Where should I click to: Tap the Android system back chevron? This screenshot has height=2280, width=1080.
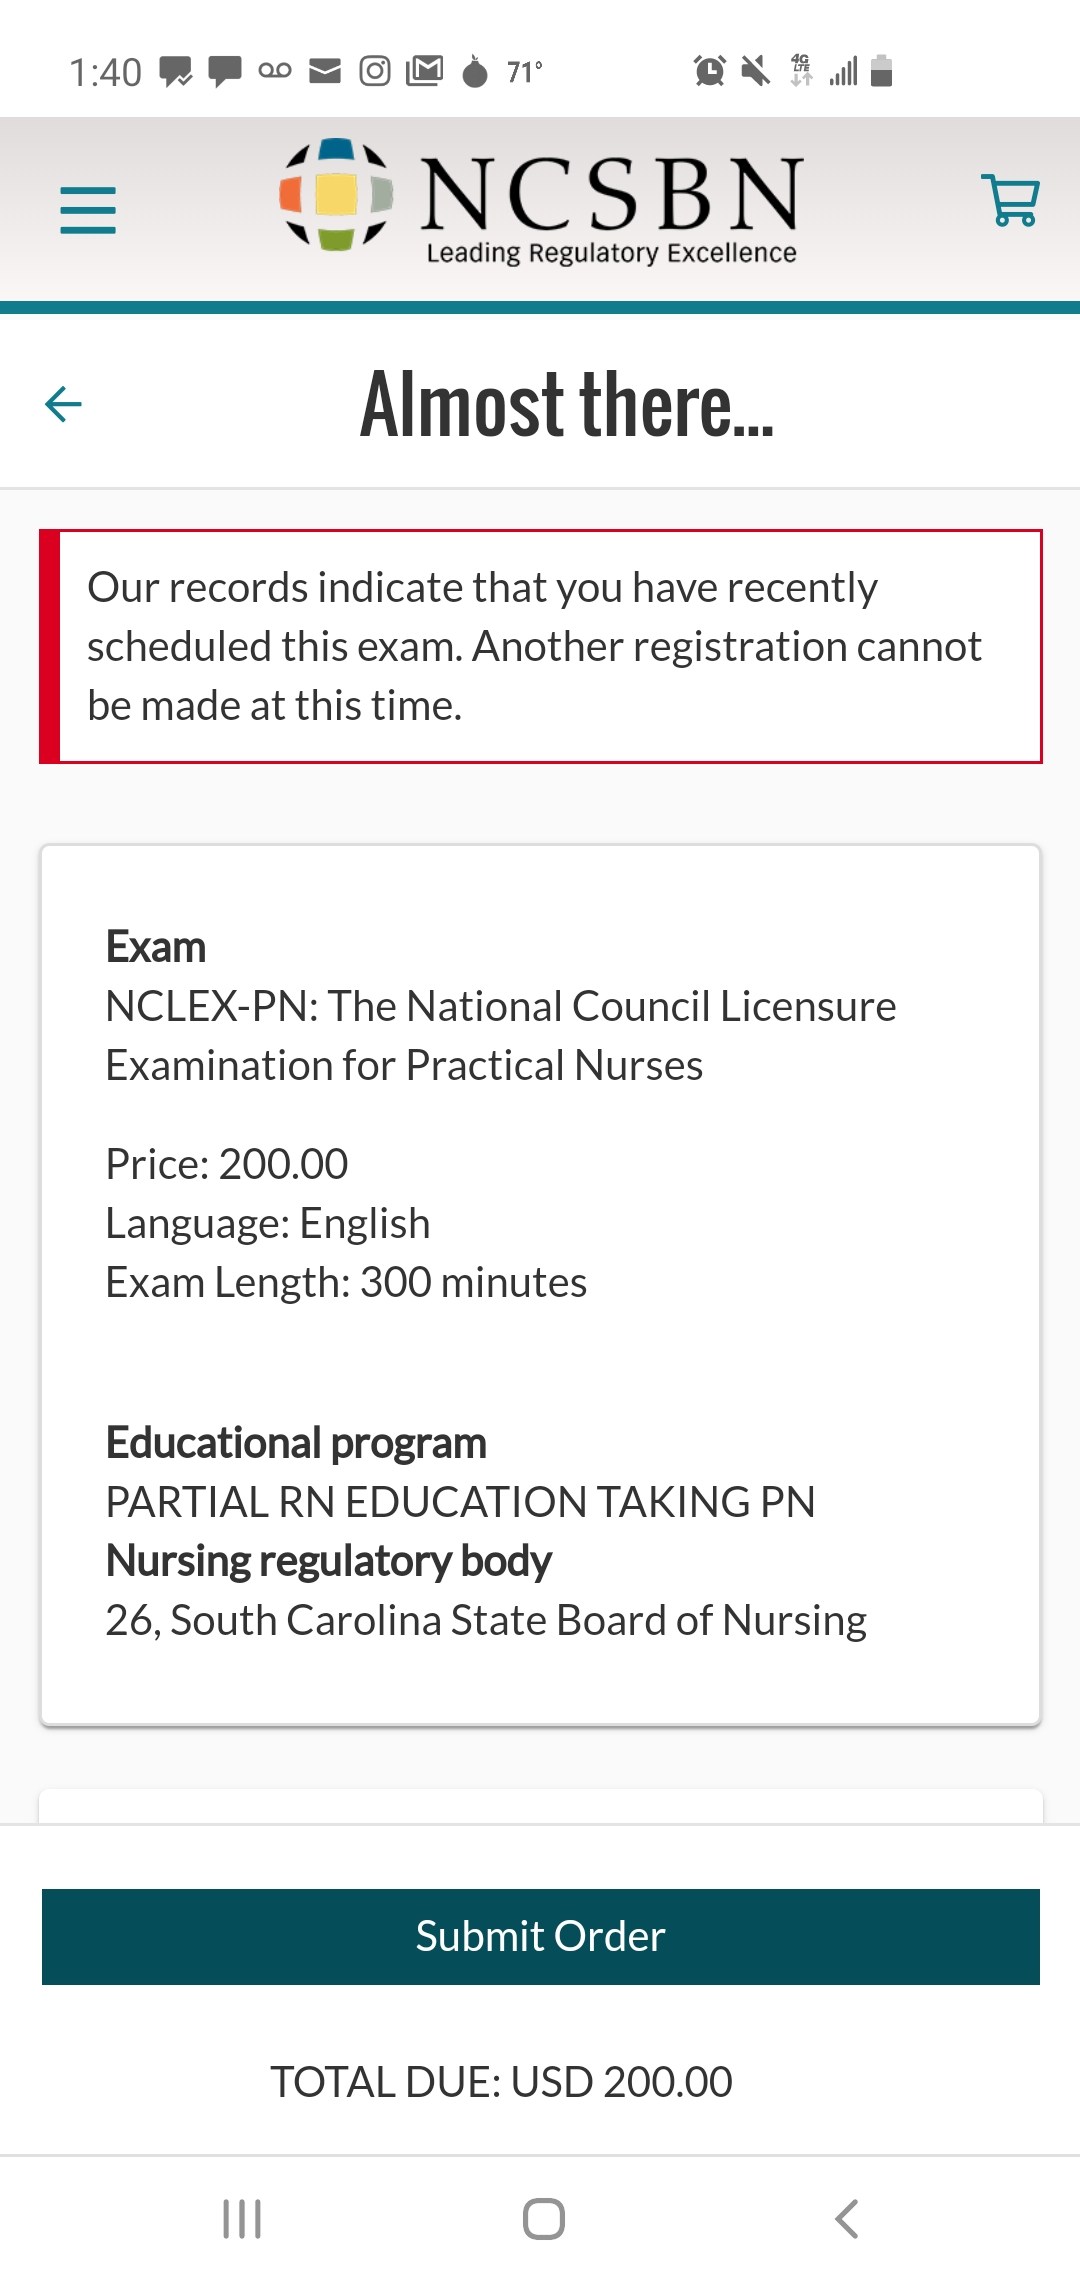click(x=846, y=2218)
